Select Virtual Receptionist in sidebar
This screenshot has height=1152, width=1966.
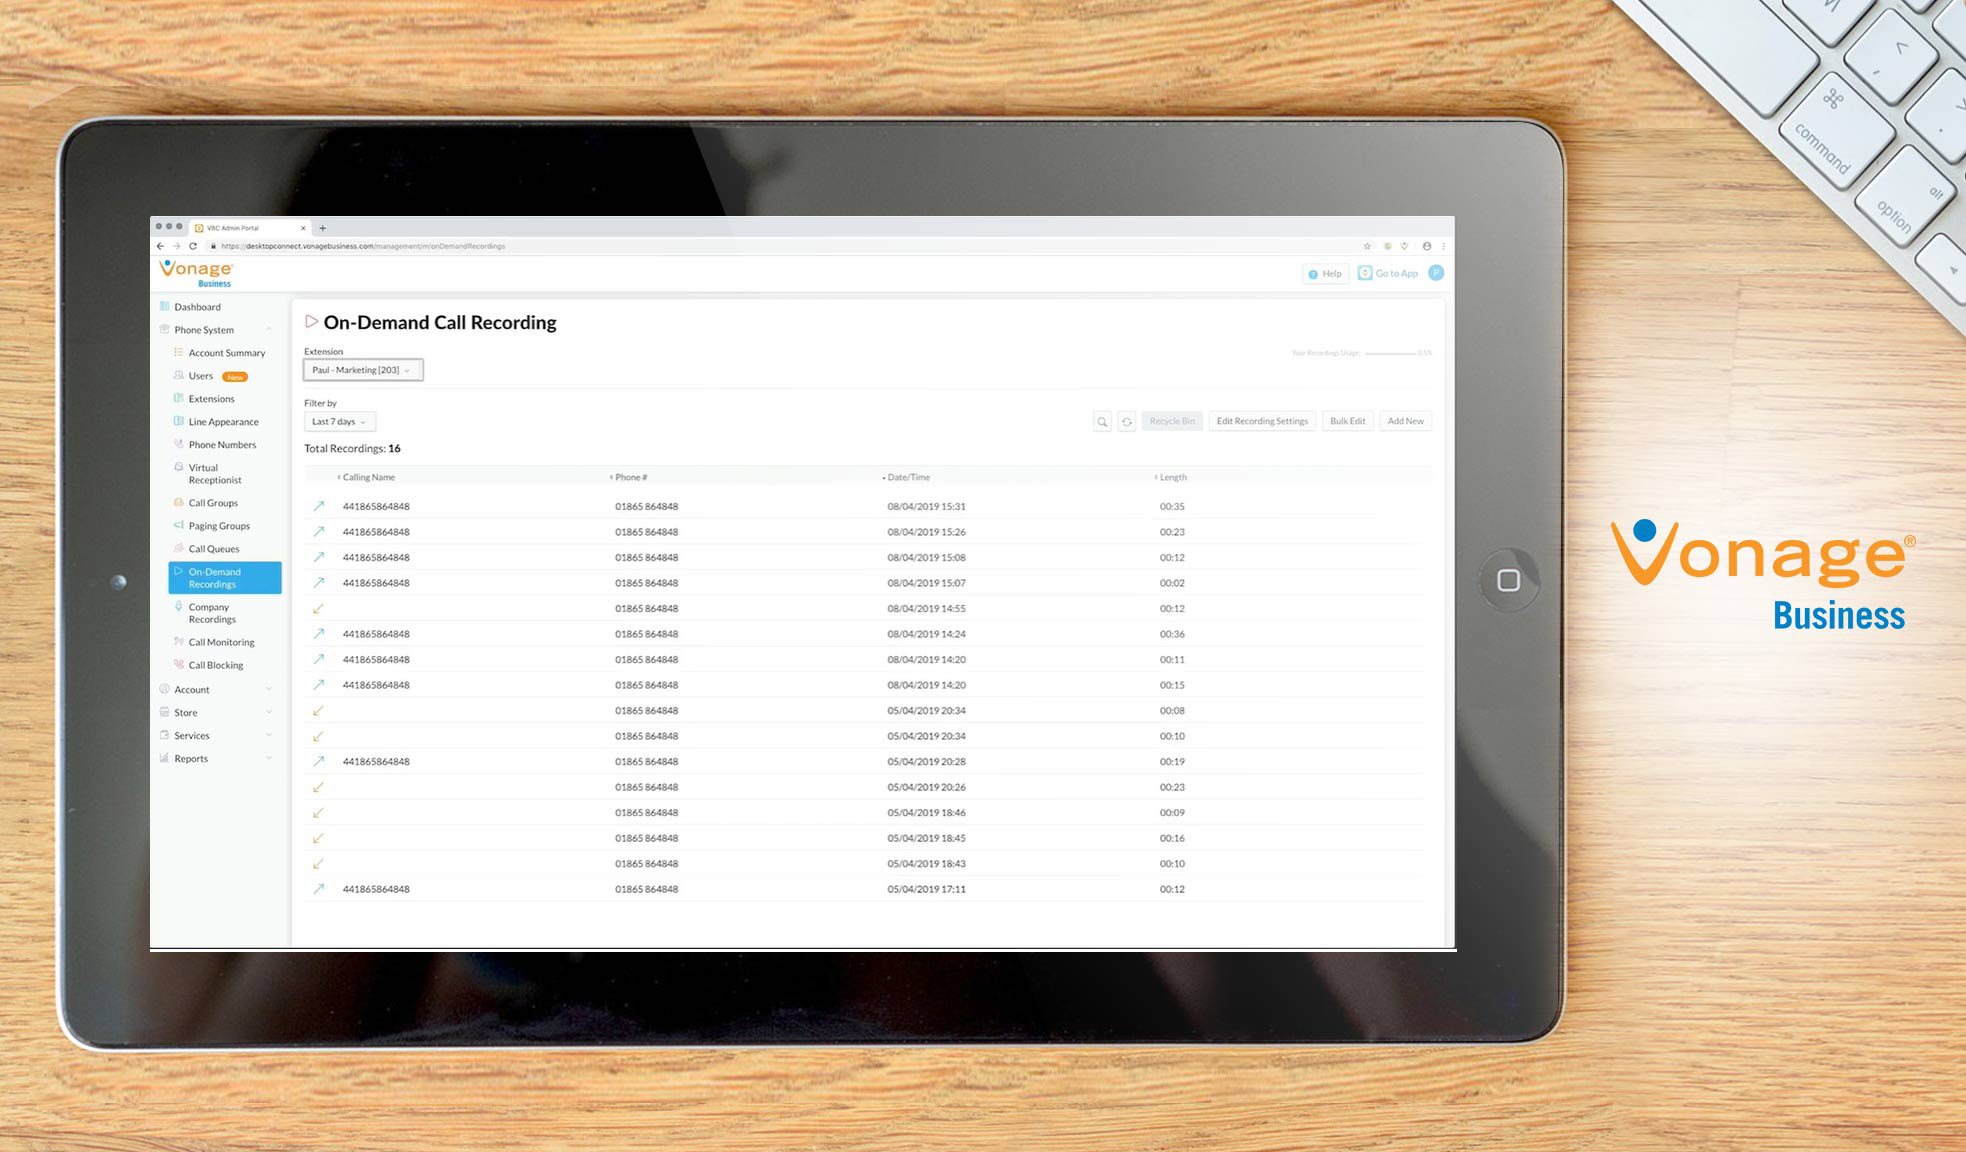pyautogui.click(x=214, y=474)
